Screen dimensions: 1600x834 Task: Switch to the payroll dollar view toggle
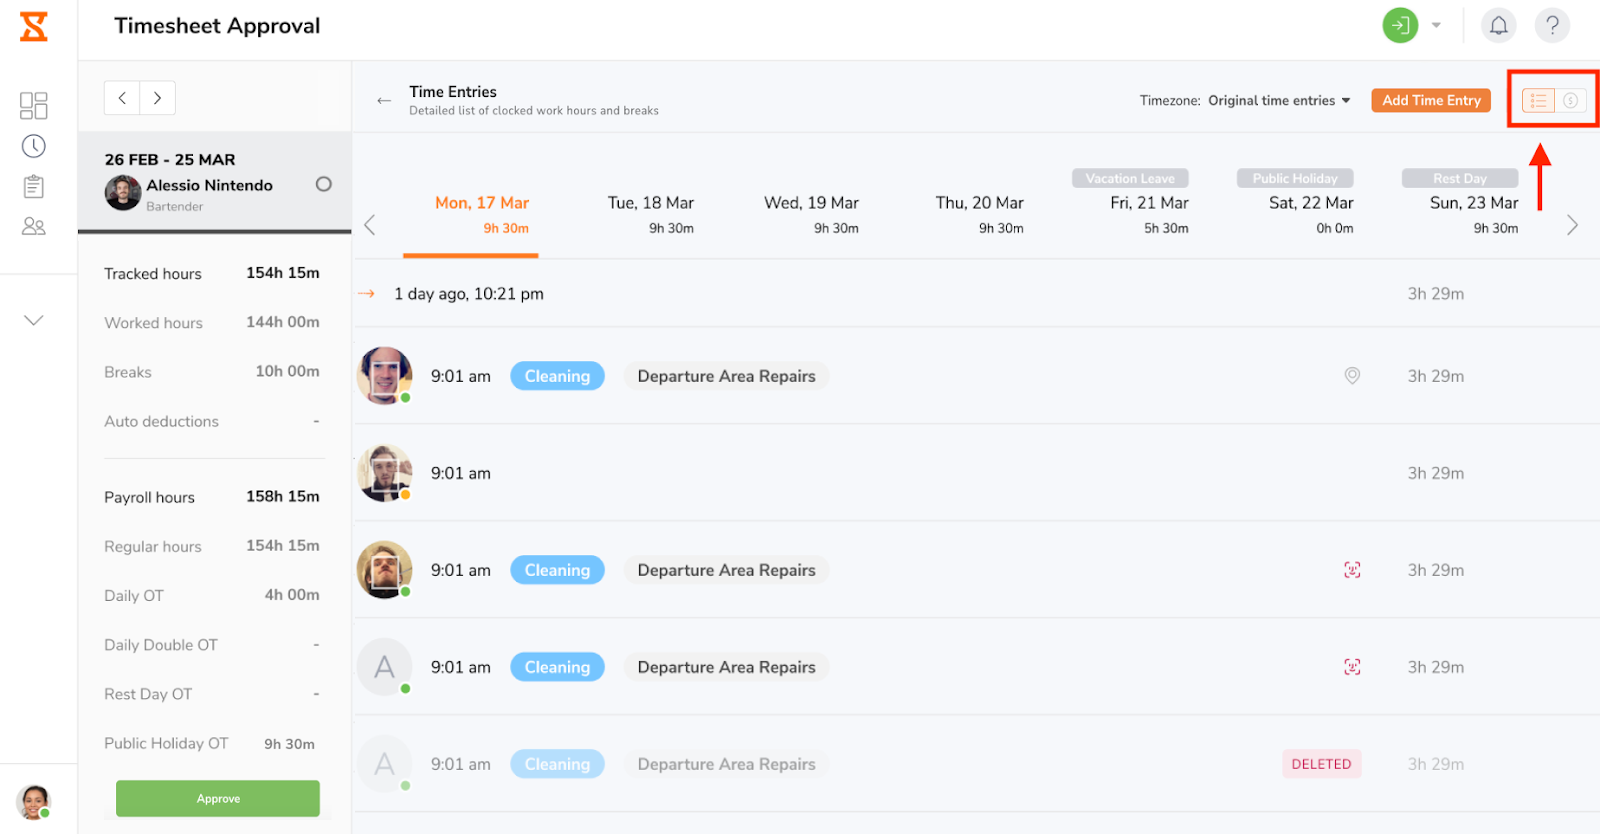[x=1571, y=100]
